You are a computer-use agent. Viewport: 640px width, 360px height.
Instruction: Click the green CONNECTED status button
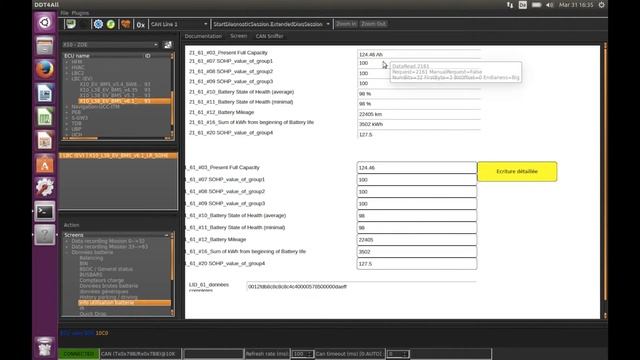79,353
